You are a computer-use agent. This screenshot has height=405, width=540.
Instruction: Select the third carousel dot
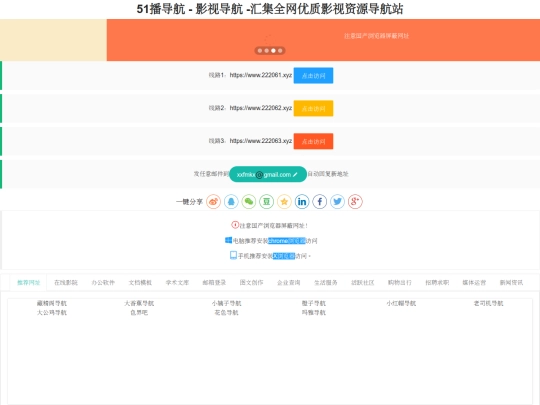click(x=273, y=51)
